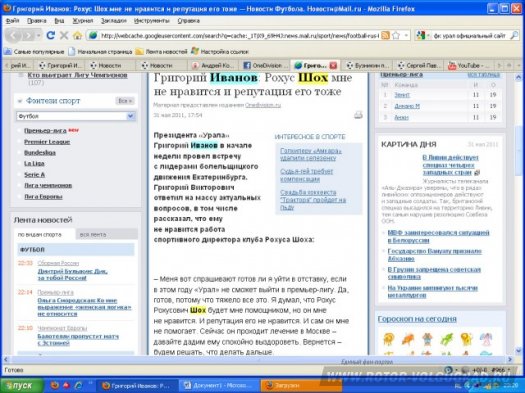
Task: Open the Журнал menu
Action: (x=83, y=21)
